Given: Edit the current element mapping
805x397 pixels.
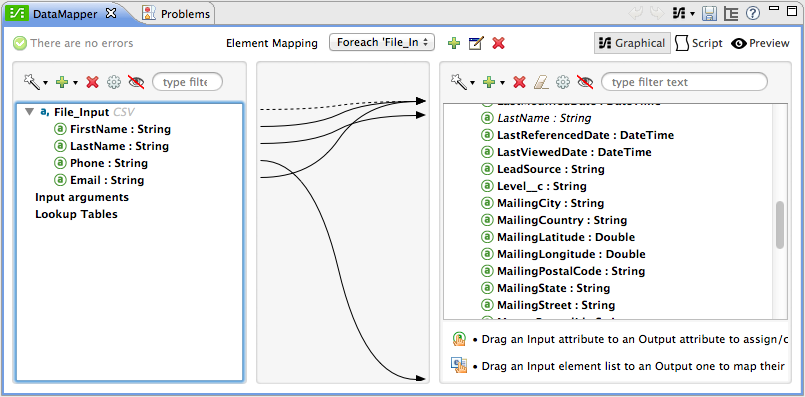Looking at the screenshot, I should [476, 43].
